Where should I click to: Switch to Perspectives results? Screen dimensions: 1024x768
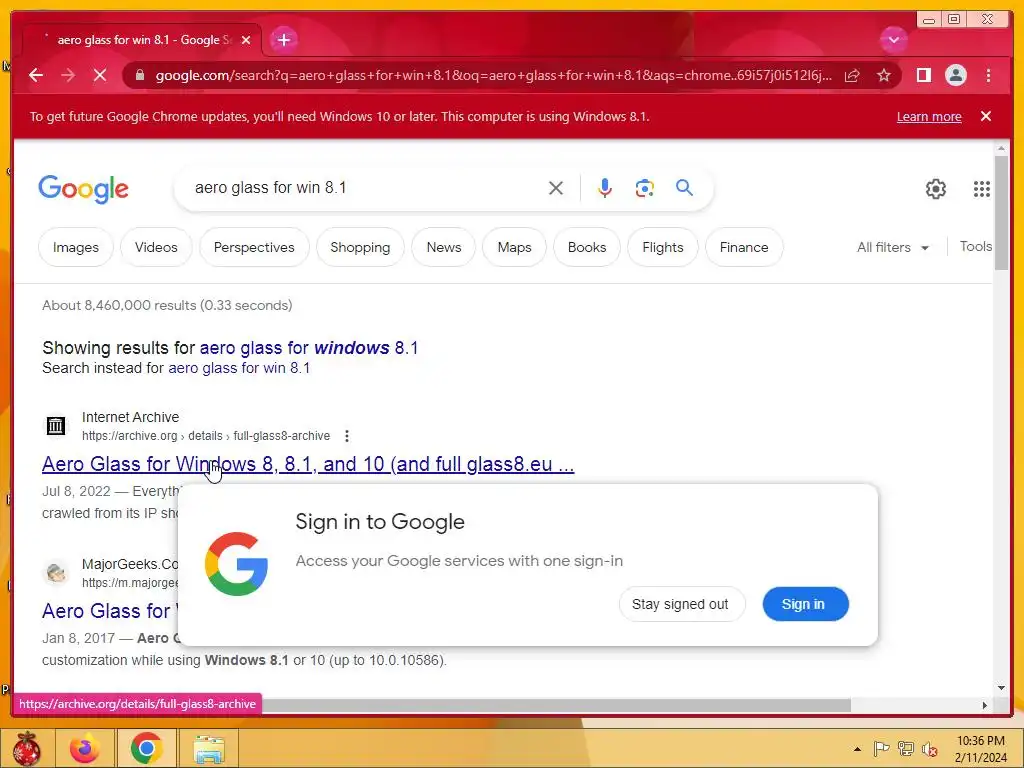tap(254, 248)
